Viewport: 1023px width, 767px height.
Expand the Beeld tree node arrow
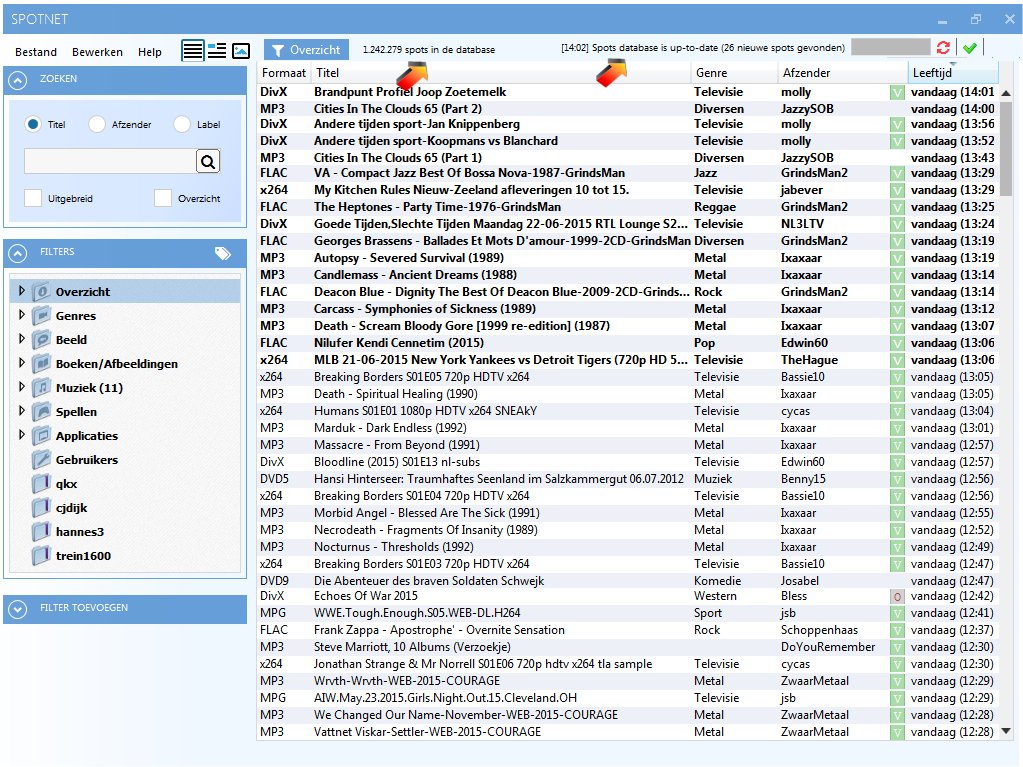pyautogui.click(x=22, y=338)
